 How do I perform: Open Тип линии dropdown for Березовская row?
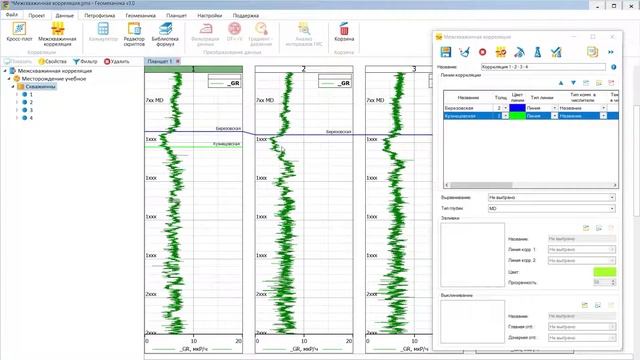[554, 108]
